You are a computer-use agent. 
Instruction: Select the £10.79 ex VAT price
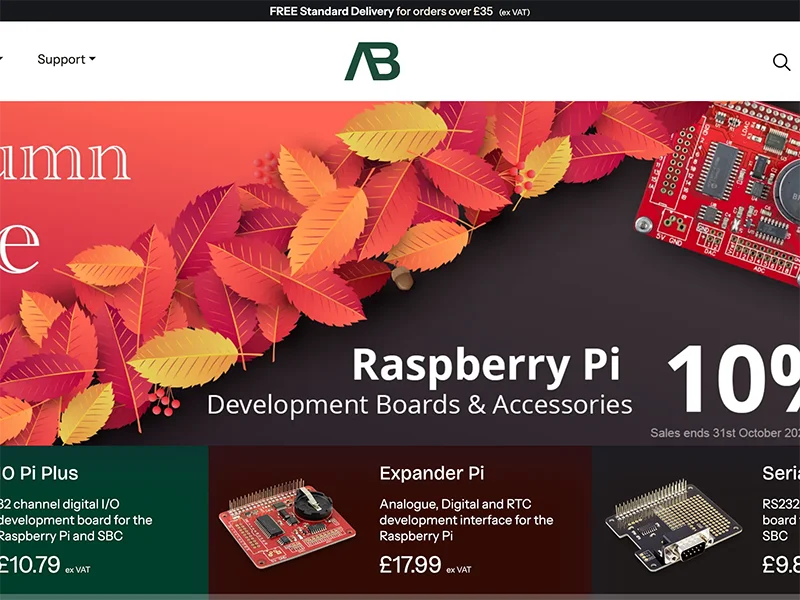pos(45,565)
